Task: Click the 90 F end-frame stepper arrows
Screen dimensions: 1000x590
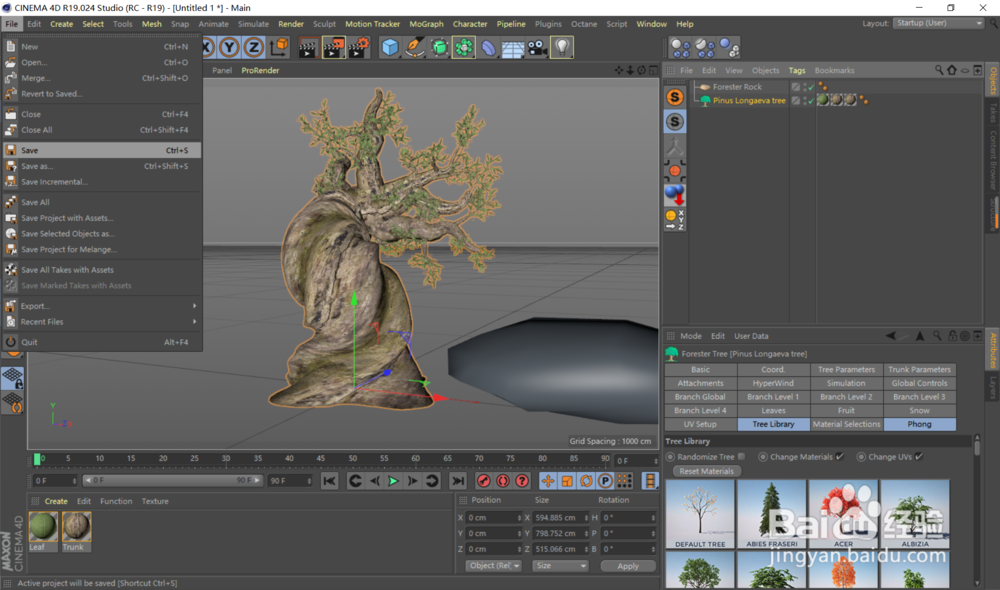Action: pyautogui.click(x=309, y=481)
